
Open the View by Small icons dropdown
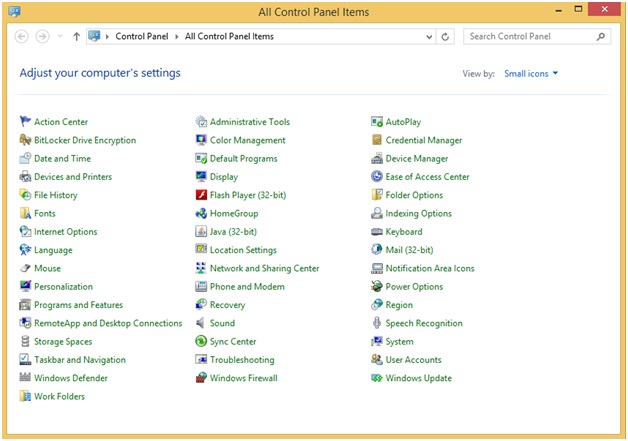[x=531, y=74]
